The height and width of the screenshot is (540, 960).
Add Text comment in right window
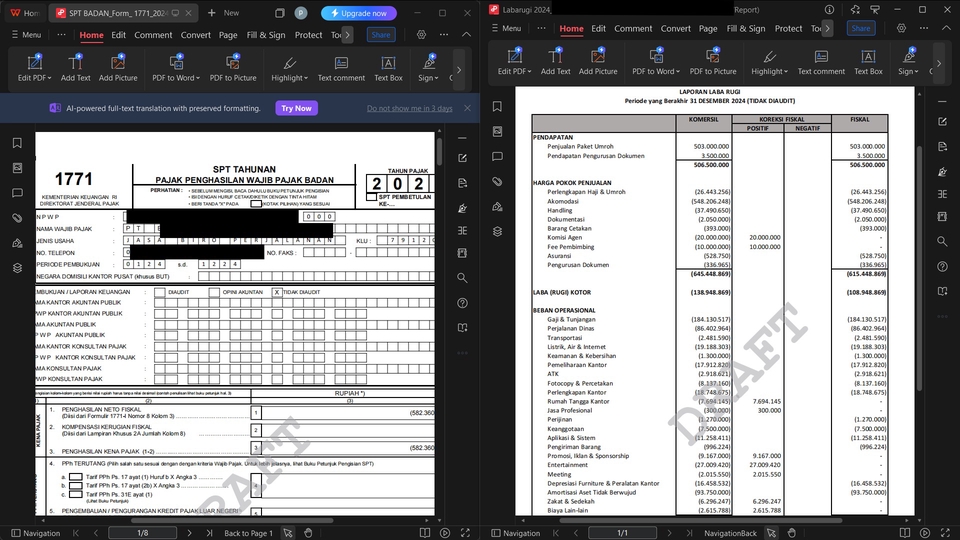(821, 61)
